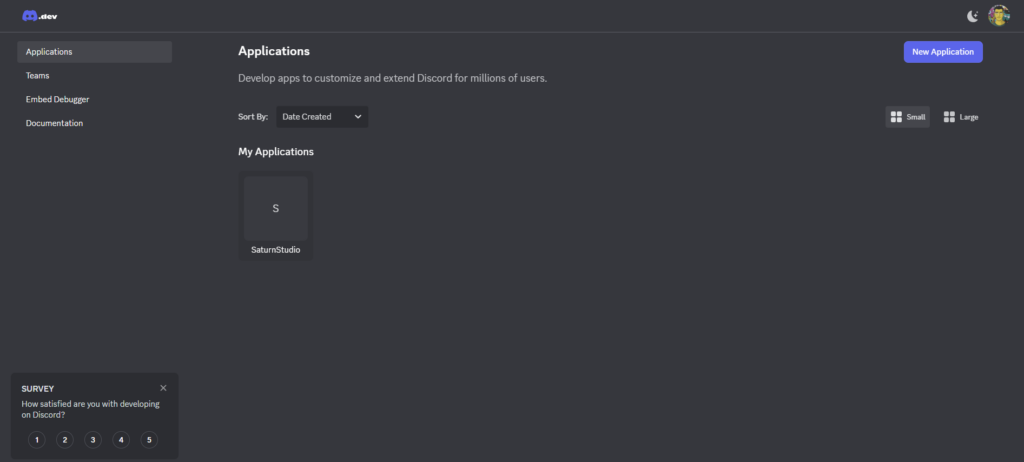Close the Survey popup
Viewport: 1024px width, 462px height.
tap(163, 388)
